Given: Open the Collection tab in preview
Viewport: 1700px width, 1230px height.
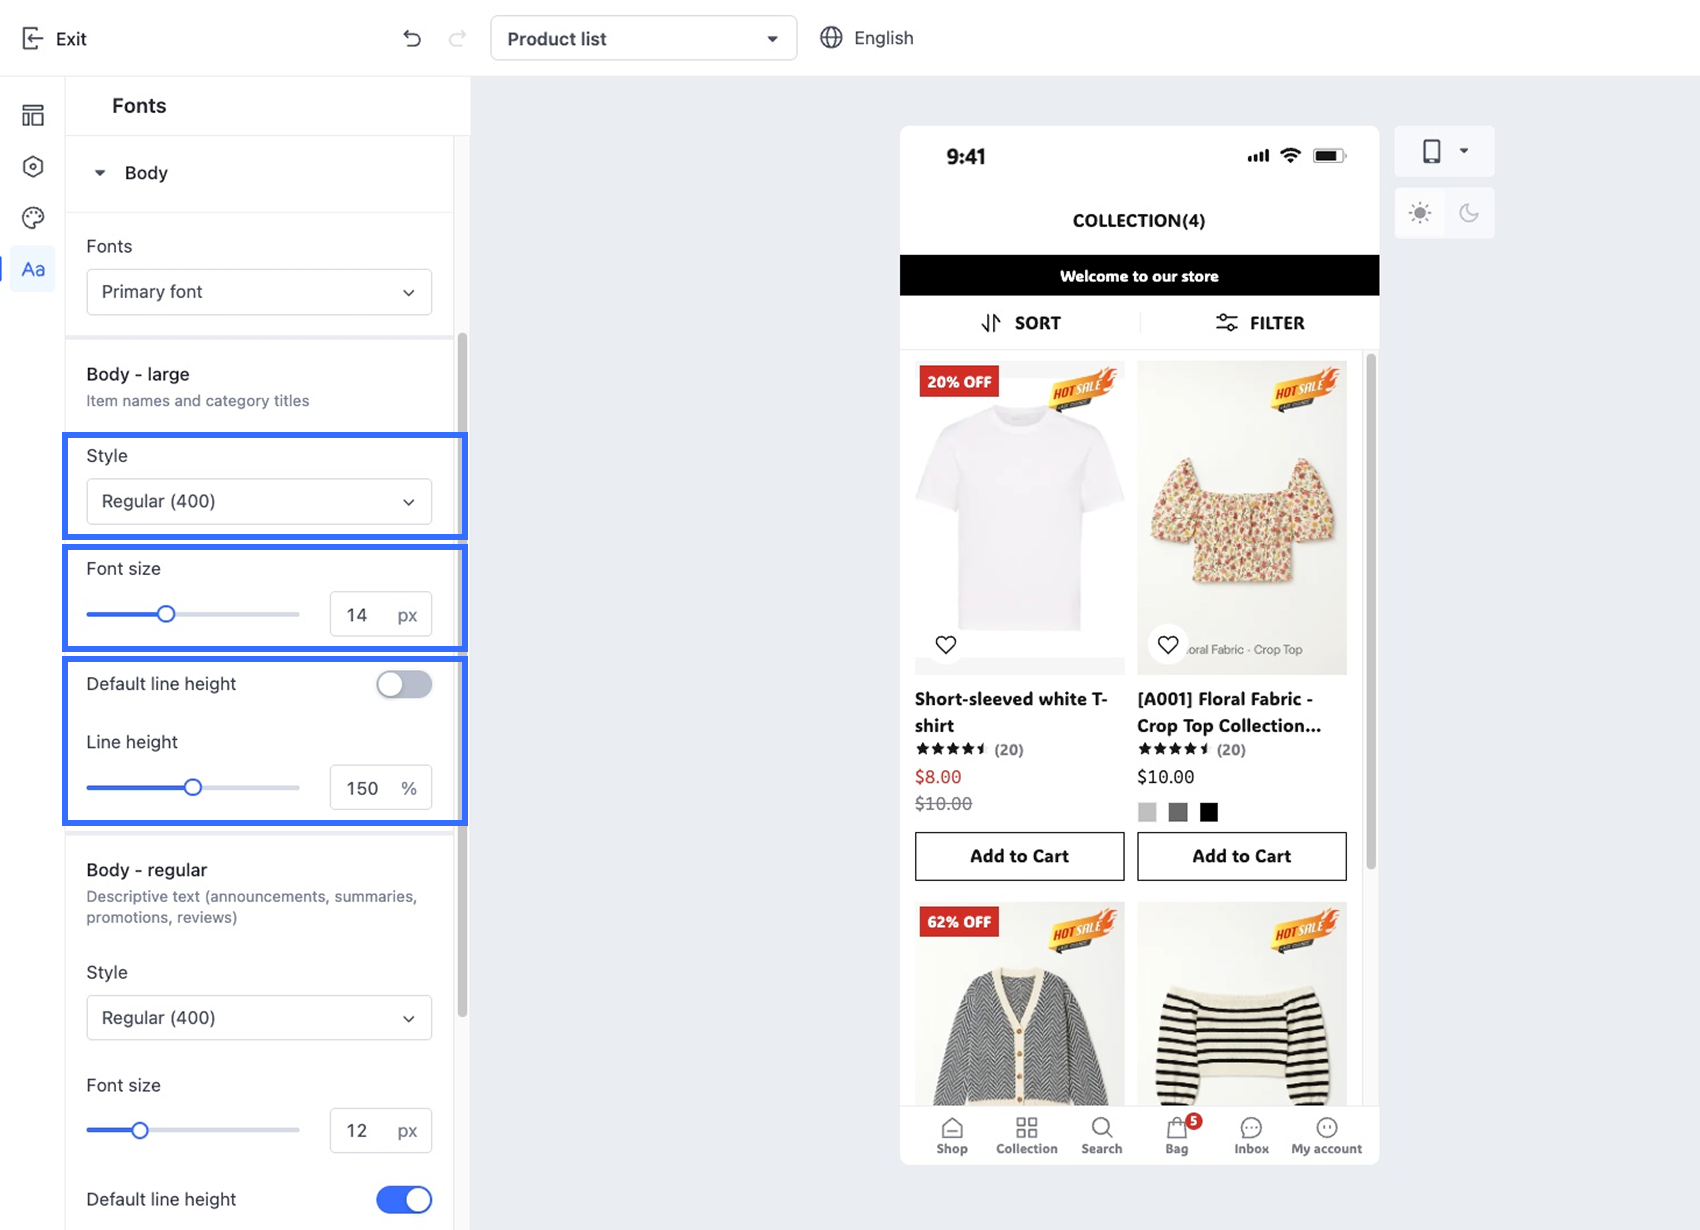Looking at the screenshot, I should [1027, 1135].
